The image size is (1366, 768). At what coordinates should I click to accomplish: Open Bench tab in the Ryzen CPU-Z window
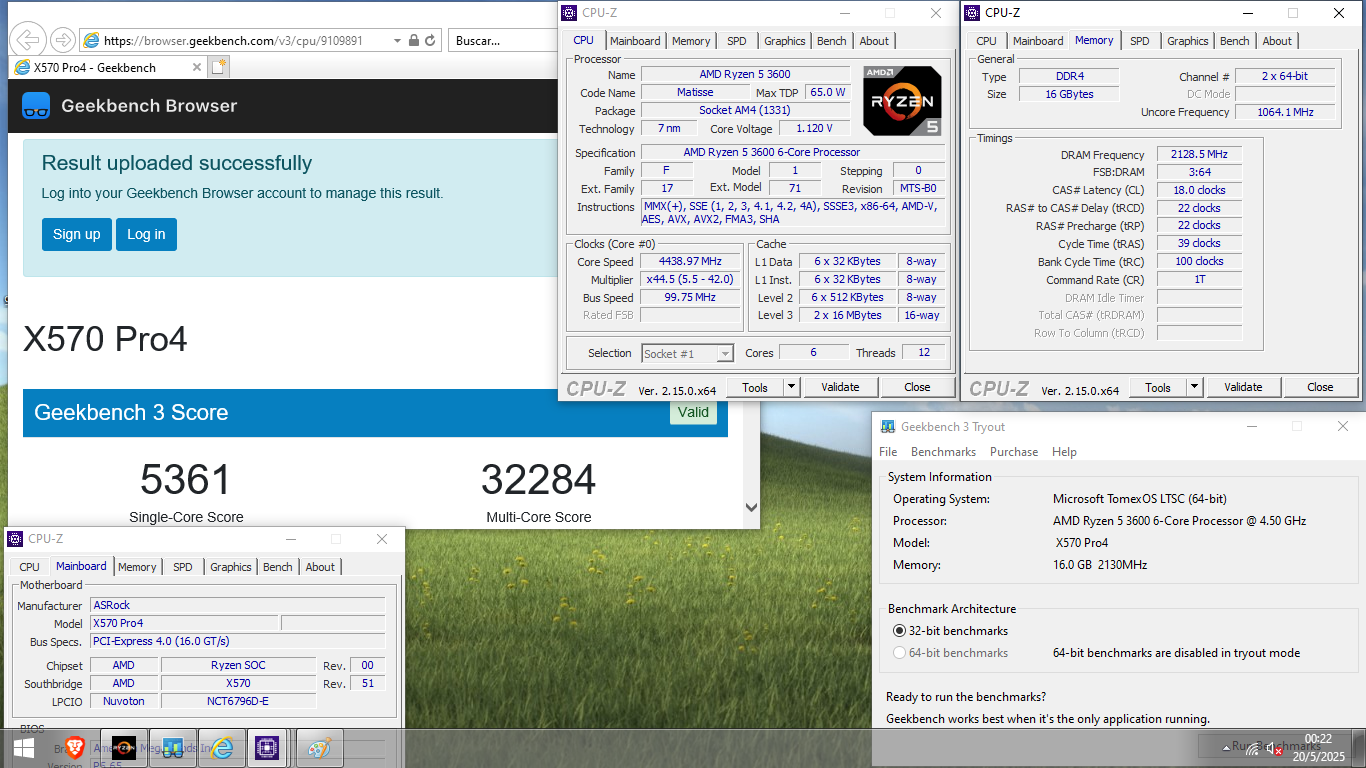tap(832, 41)
